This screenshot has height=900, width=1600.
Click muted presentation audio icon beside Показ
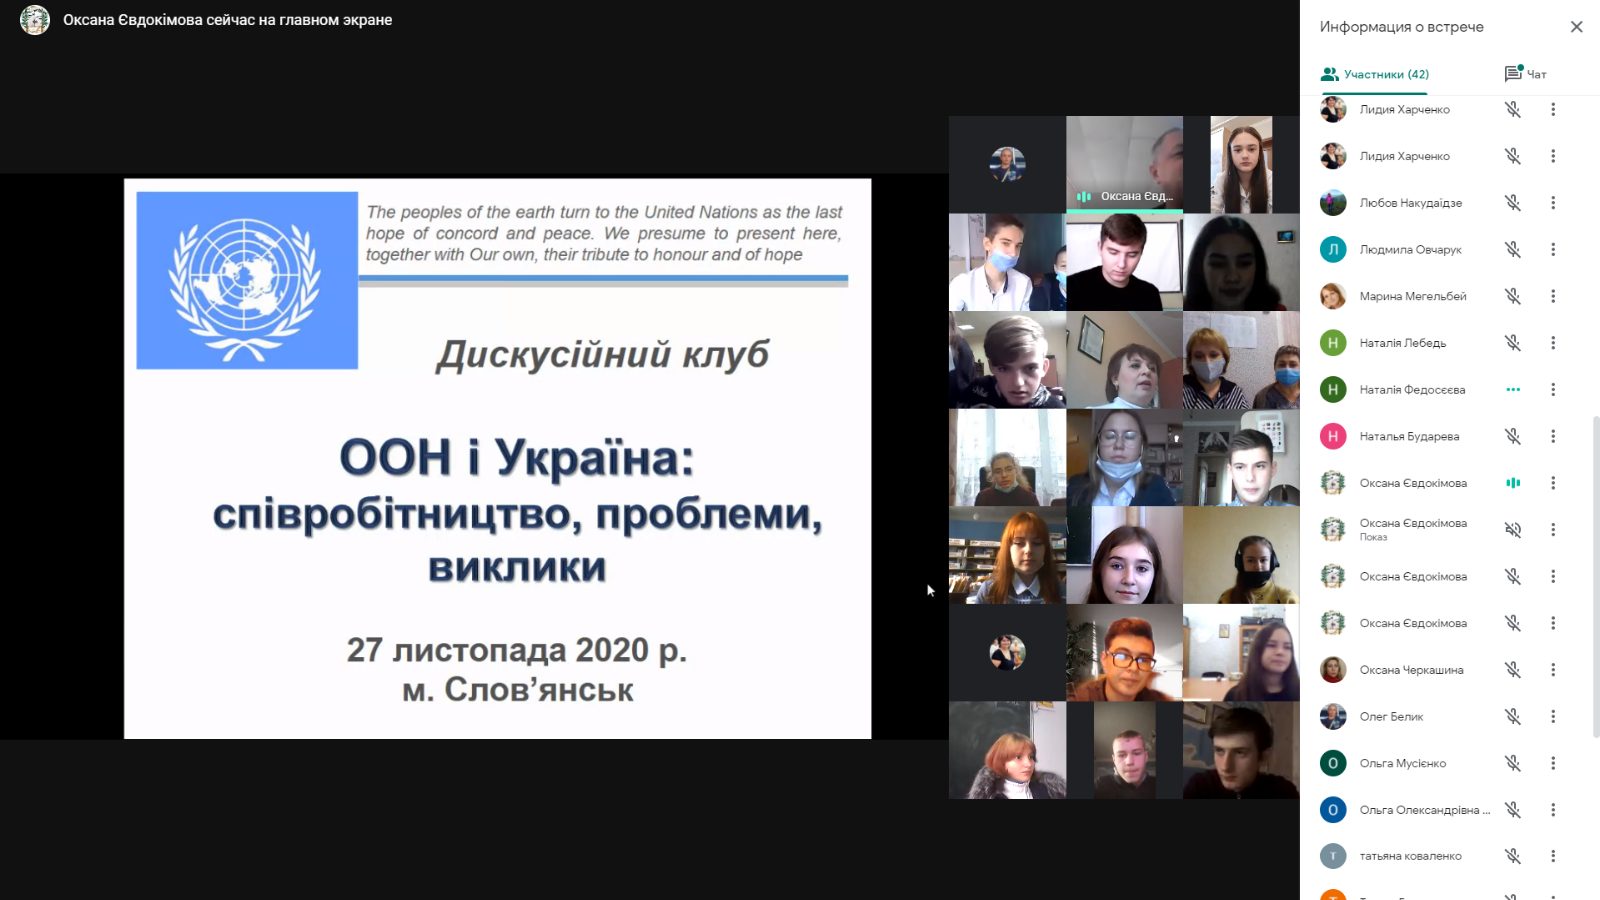[x=1513, y=530]
